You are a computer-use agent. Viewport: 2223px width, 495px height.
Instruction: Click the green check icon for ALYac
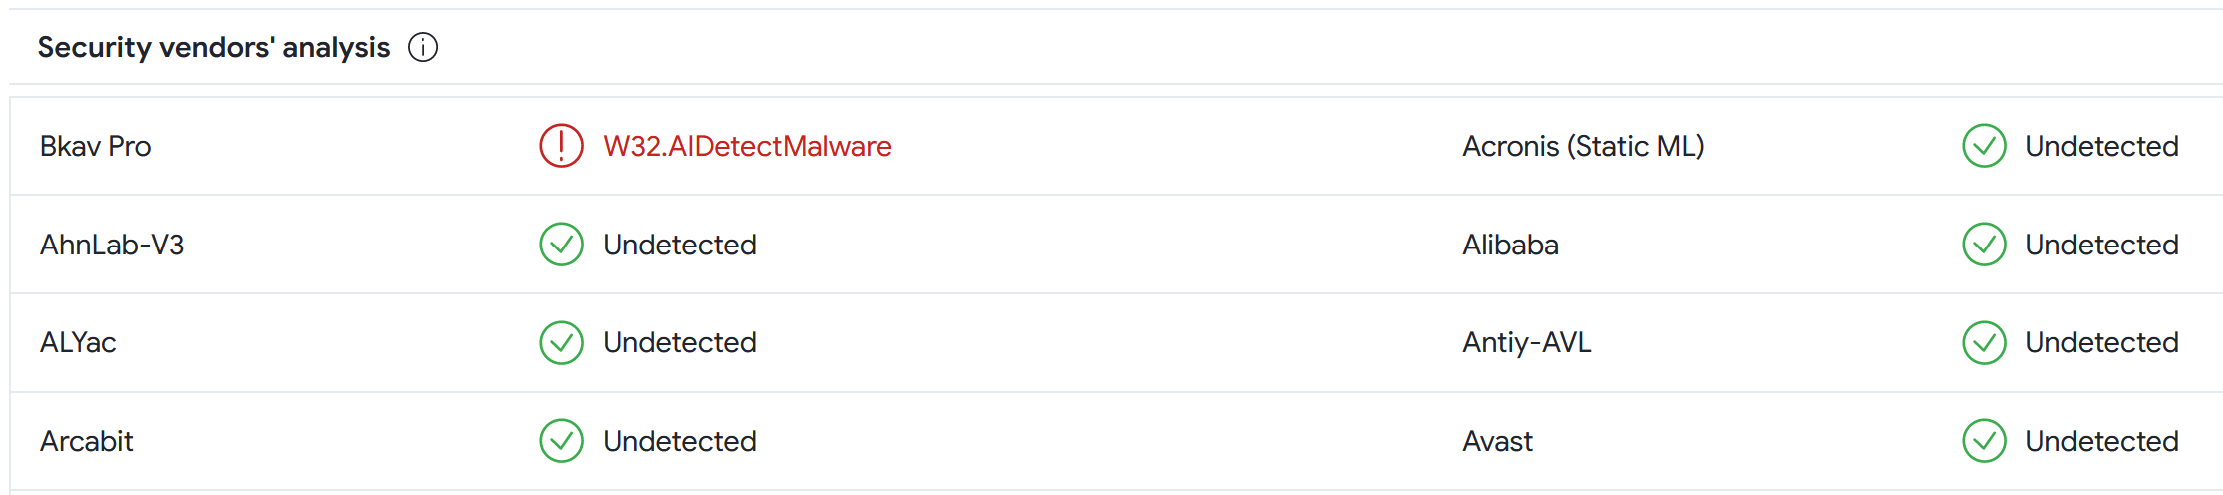click(561, 343)
